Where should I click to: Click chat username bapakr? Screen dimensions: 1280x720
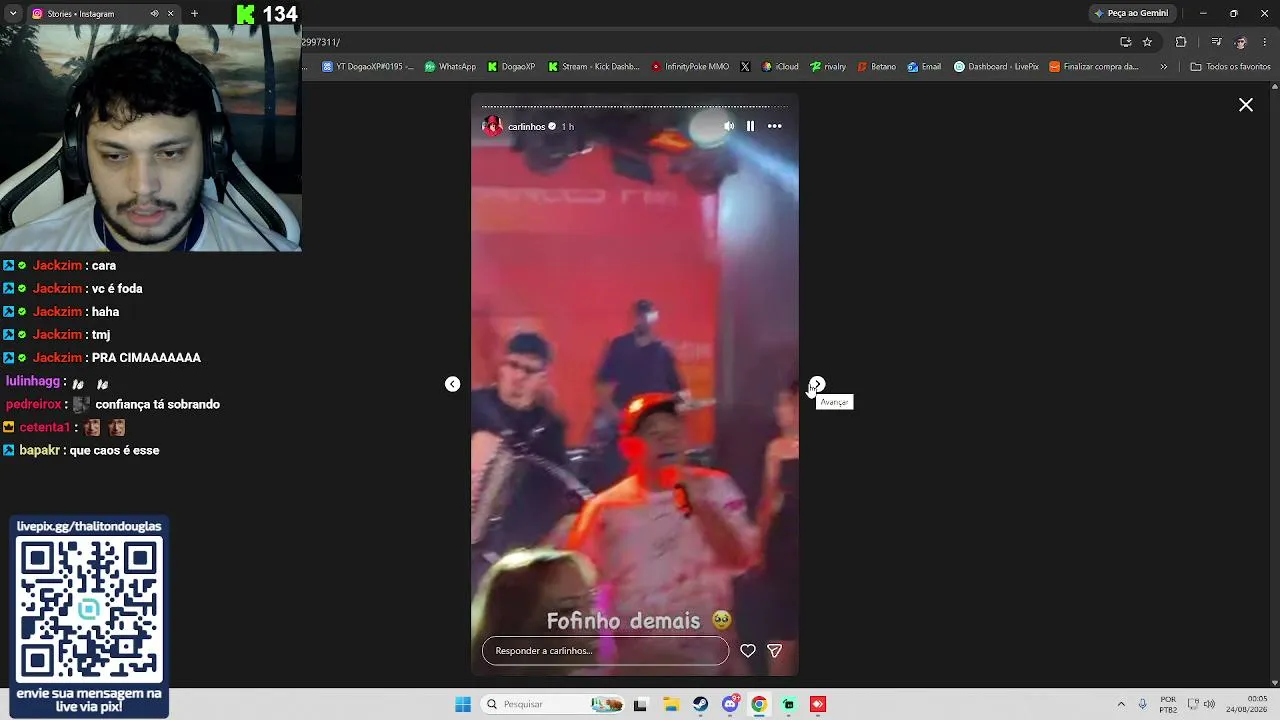pos(40,450)
